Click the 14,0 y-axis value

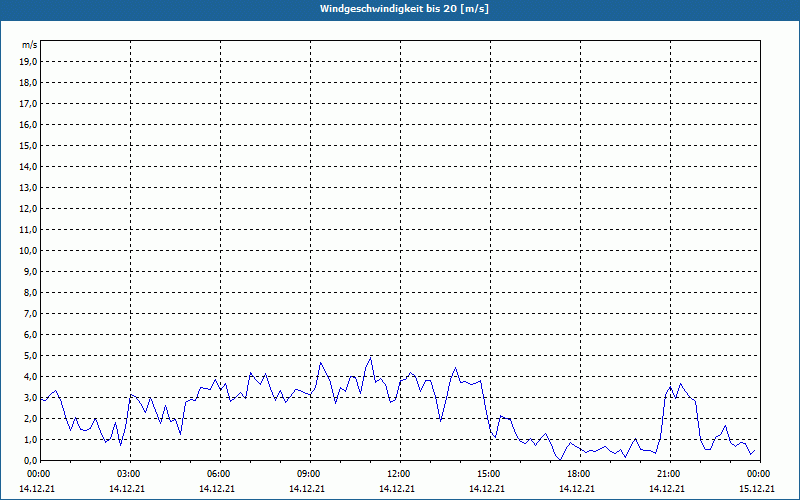[28, 166]
